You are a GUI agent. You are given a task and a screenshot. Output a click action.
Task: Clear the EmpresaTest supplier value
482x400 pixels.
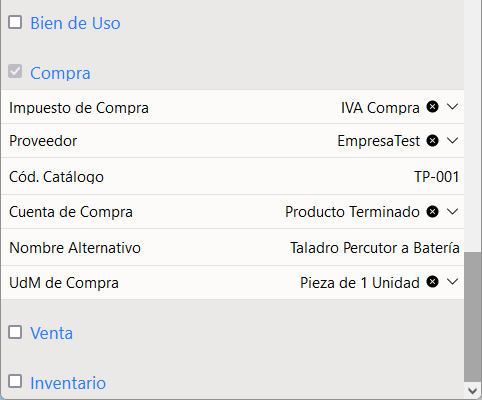click(x=432, y=141)
